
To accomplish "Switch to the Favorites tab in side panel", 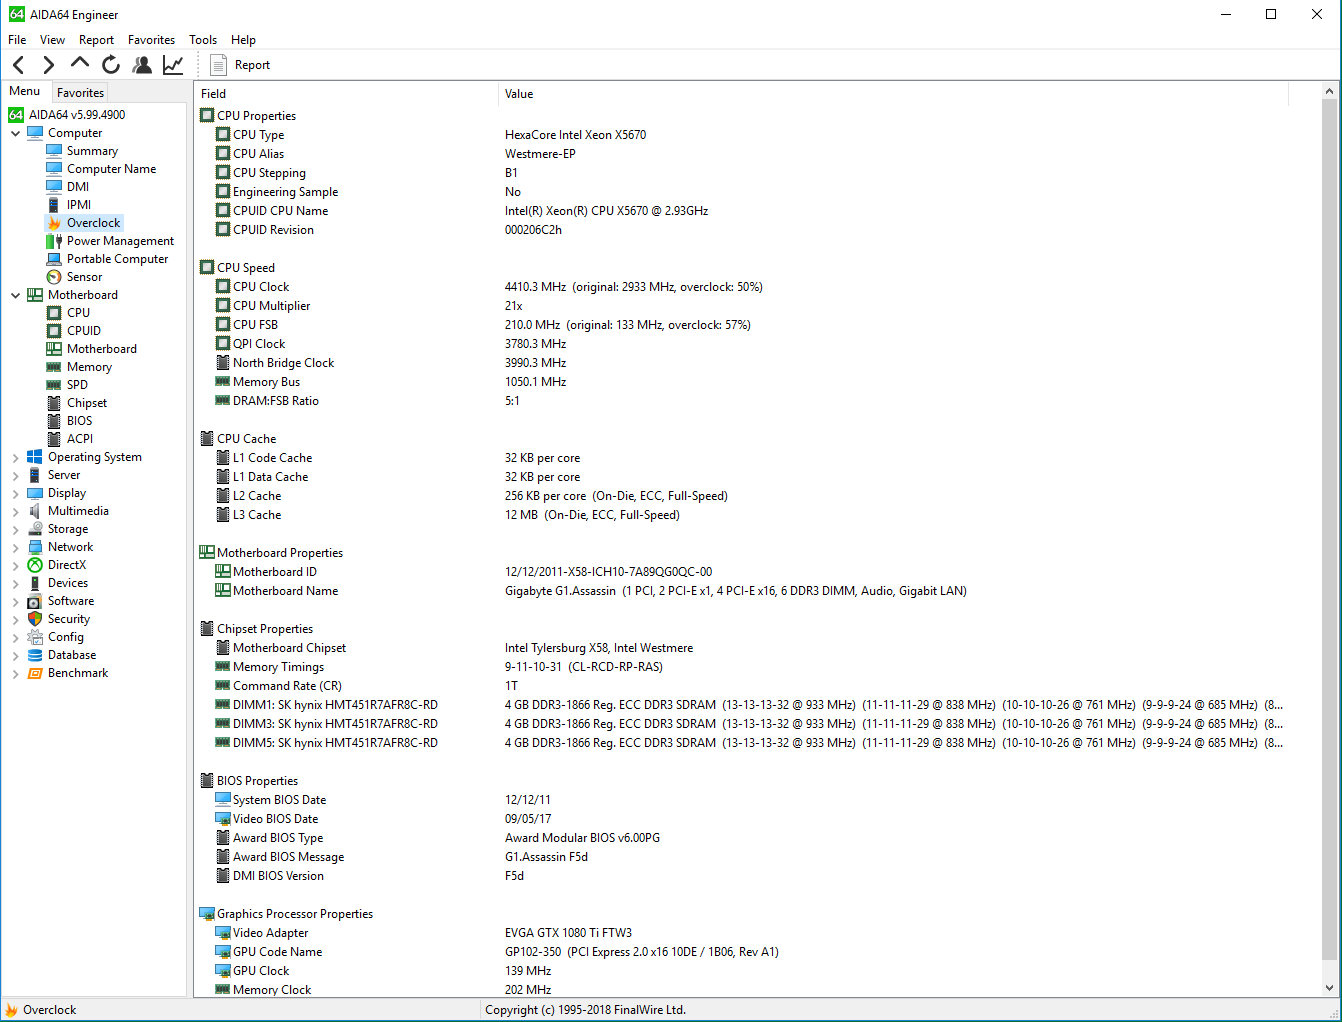I will click(80, 92).
